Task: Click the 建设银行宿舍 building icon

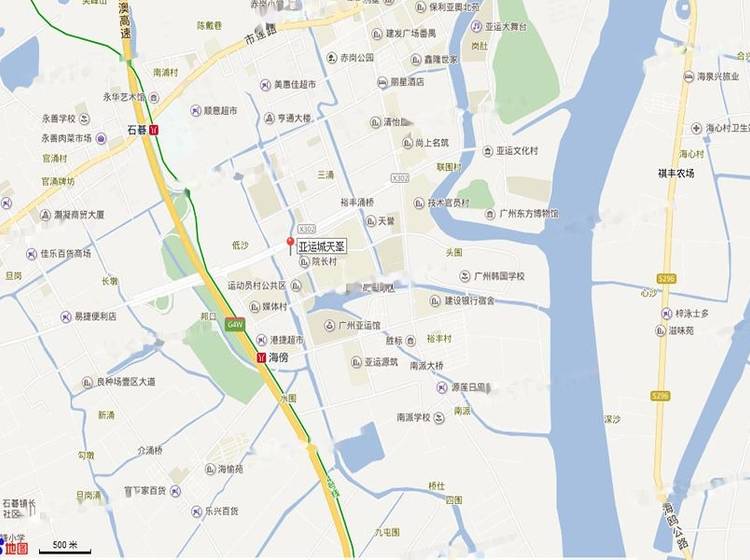Action: coord(435,301)
